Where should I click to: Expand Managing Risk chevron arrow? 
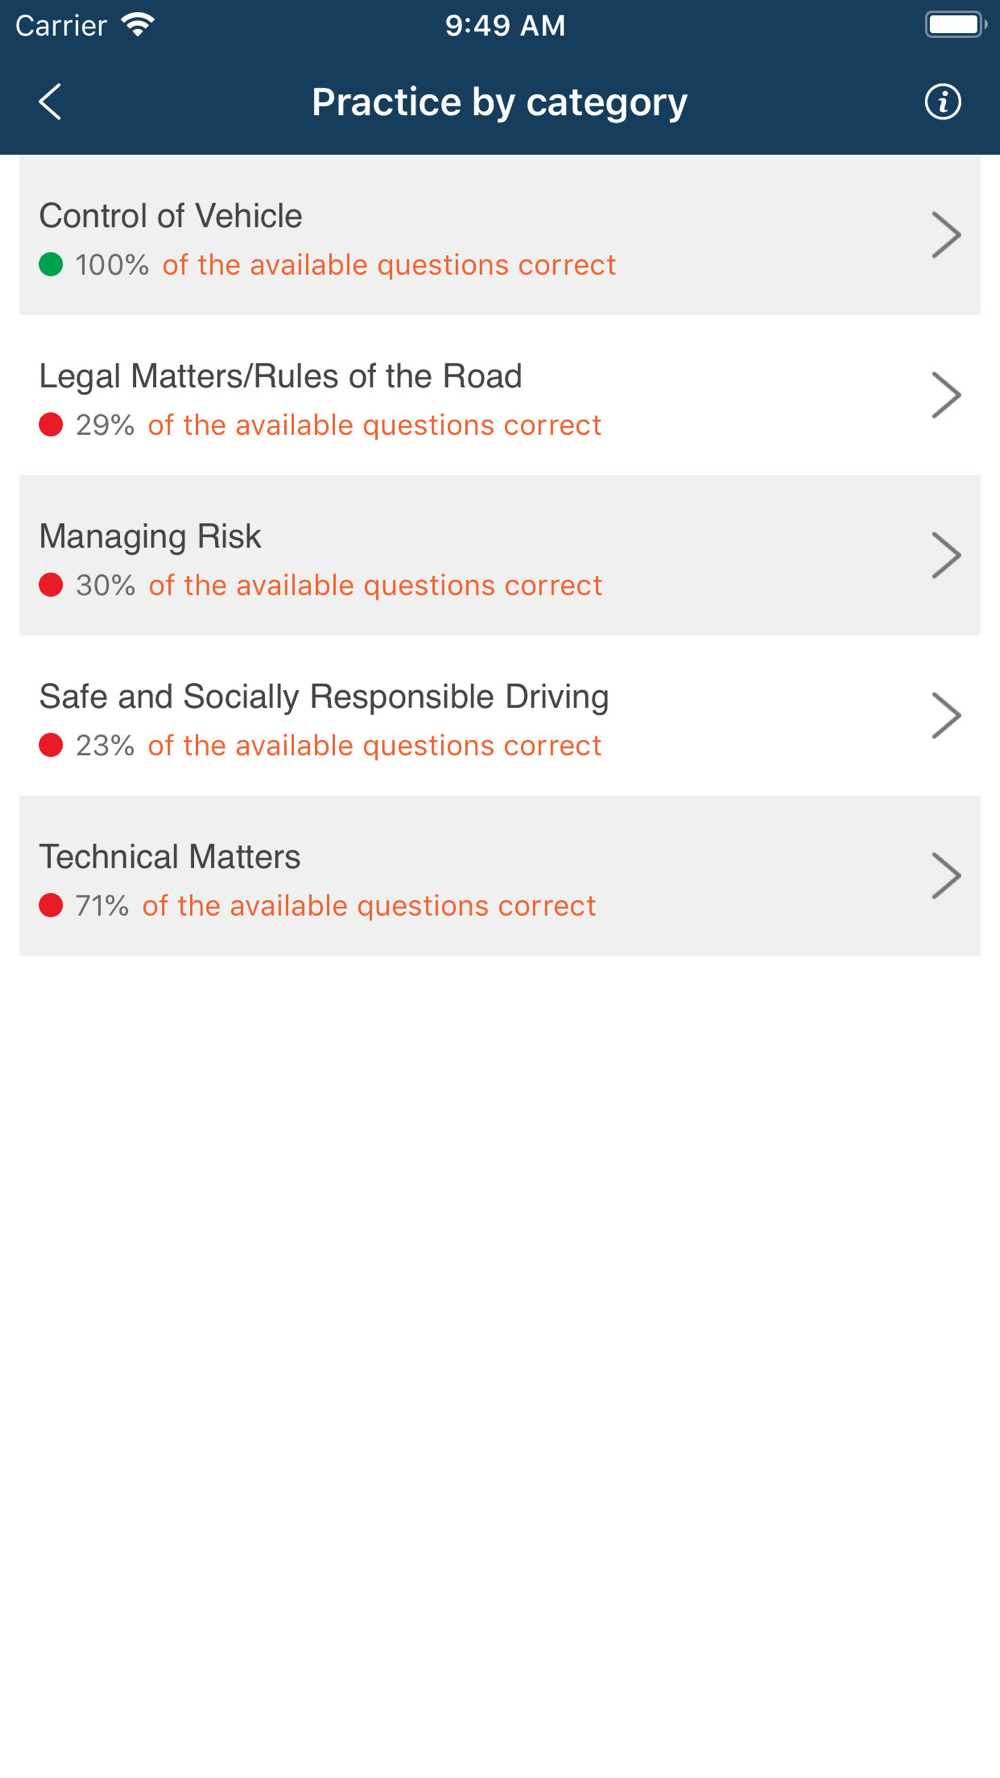(945, 555)
